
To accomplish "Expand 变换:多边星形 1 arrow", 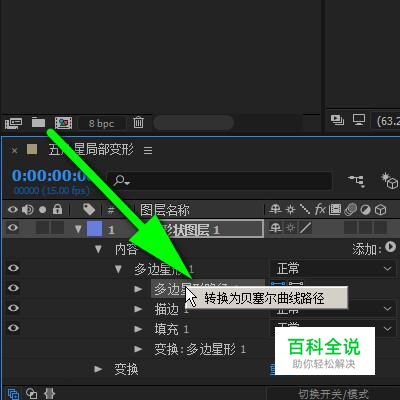I will 138,349.
